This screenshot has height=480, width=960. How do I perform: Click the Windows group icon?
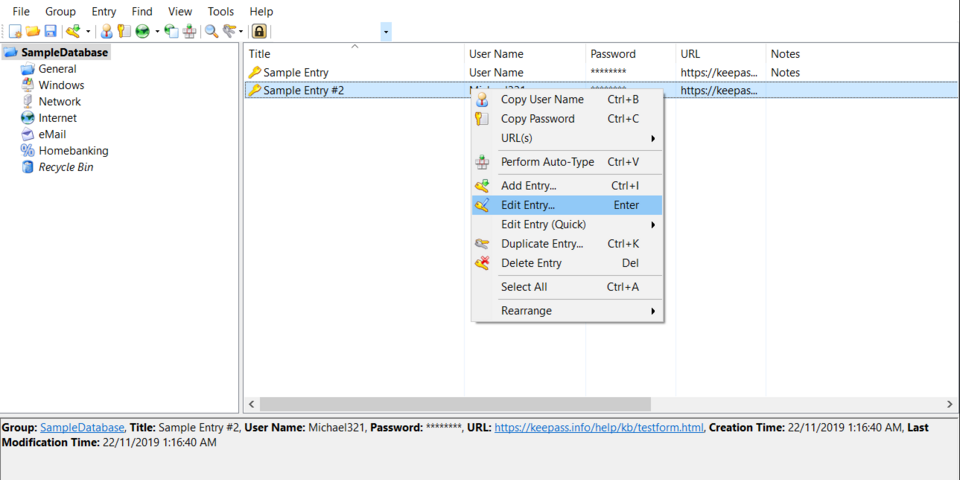[28, 85]
